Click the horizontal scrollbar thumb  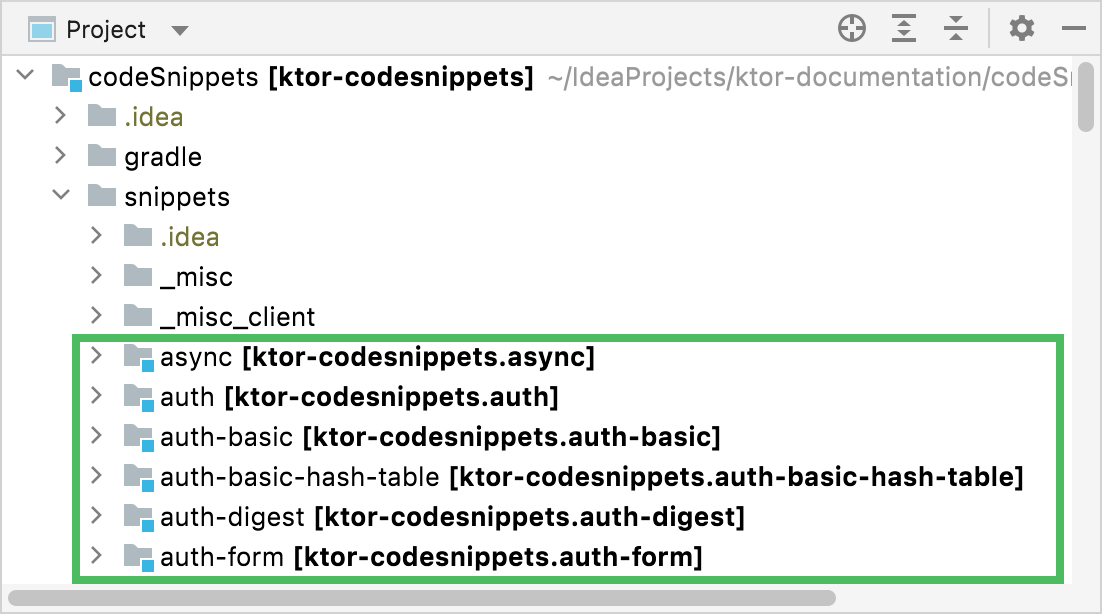422,598
